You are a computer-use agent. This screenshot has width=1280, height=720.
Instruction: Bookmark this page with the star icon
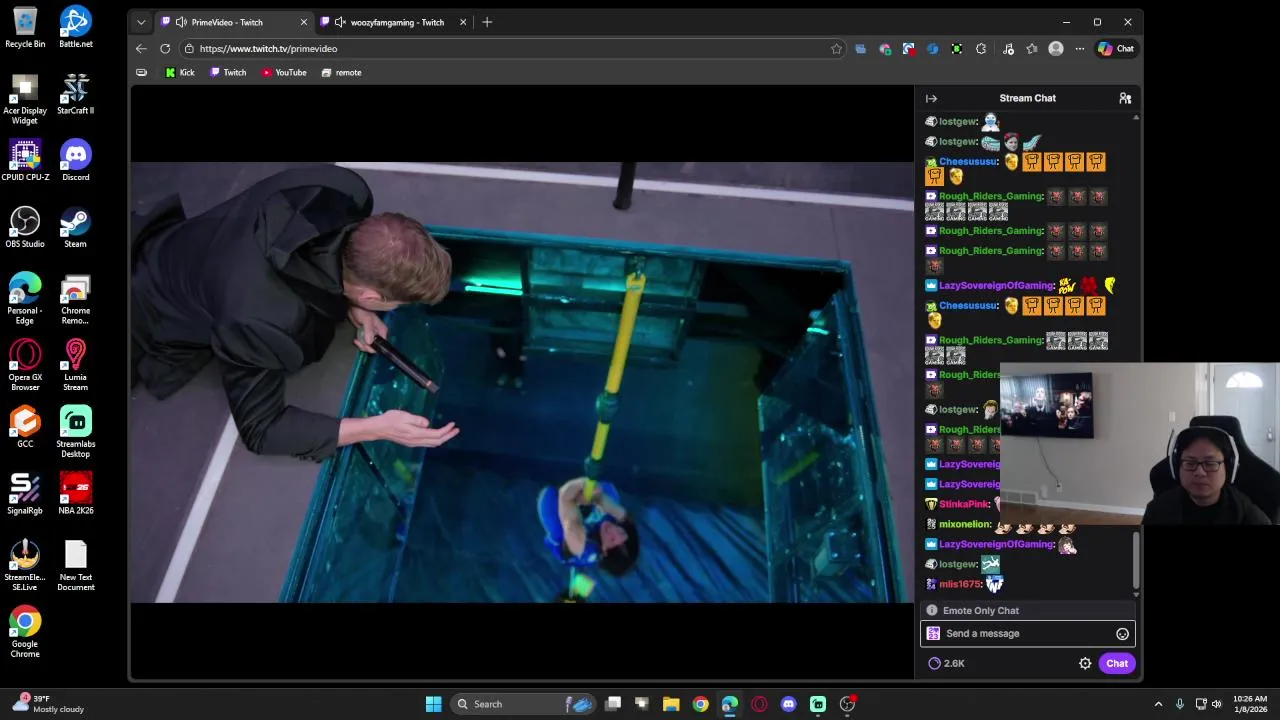click(836, 48)
